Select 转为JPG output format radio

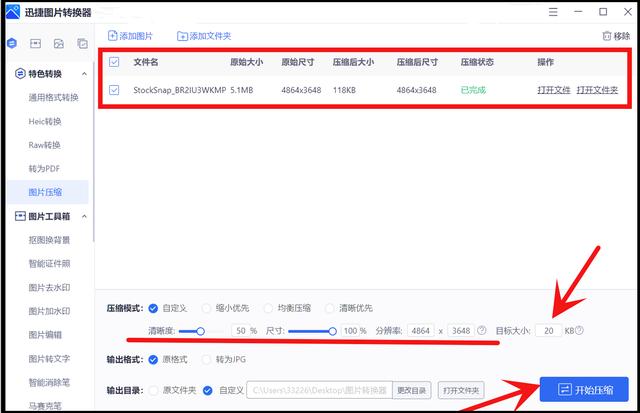(x=207, y=360)
